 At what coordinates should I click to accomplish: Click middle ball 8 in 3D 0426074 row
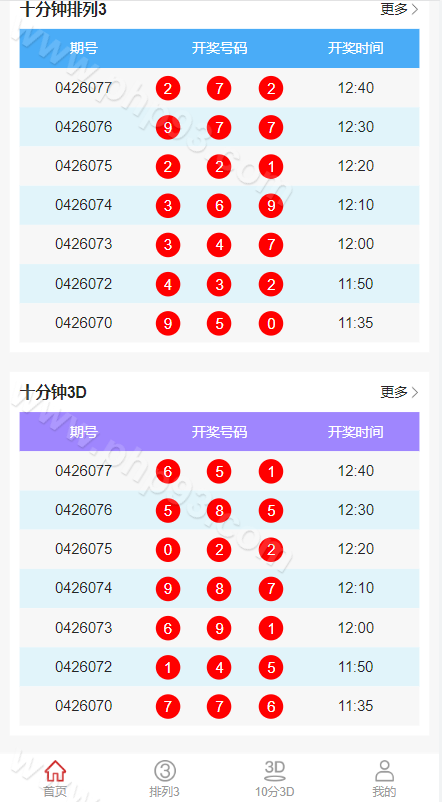click(x=219, y=589)
